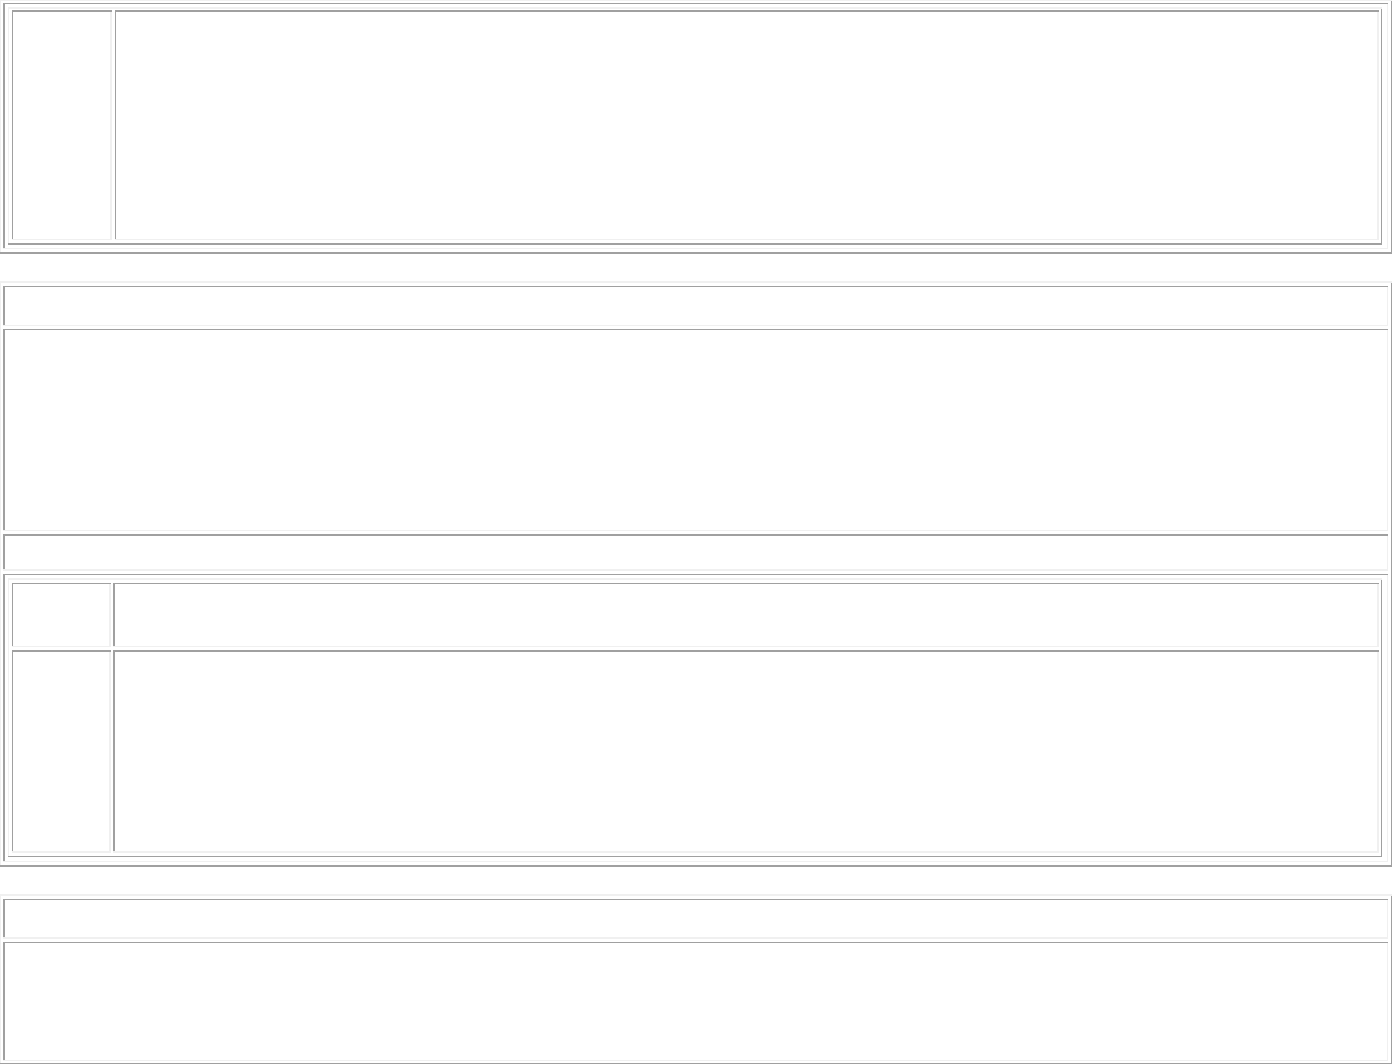Click the vertical divider between nested table's lower cells
Viewport: 1392px width, 1064px height.
[112, 751]
